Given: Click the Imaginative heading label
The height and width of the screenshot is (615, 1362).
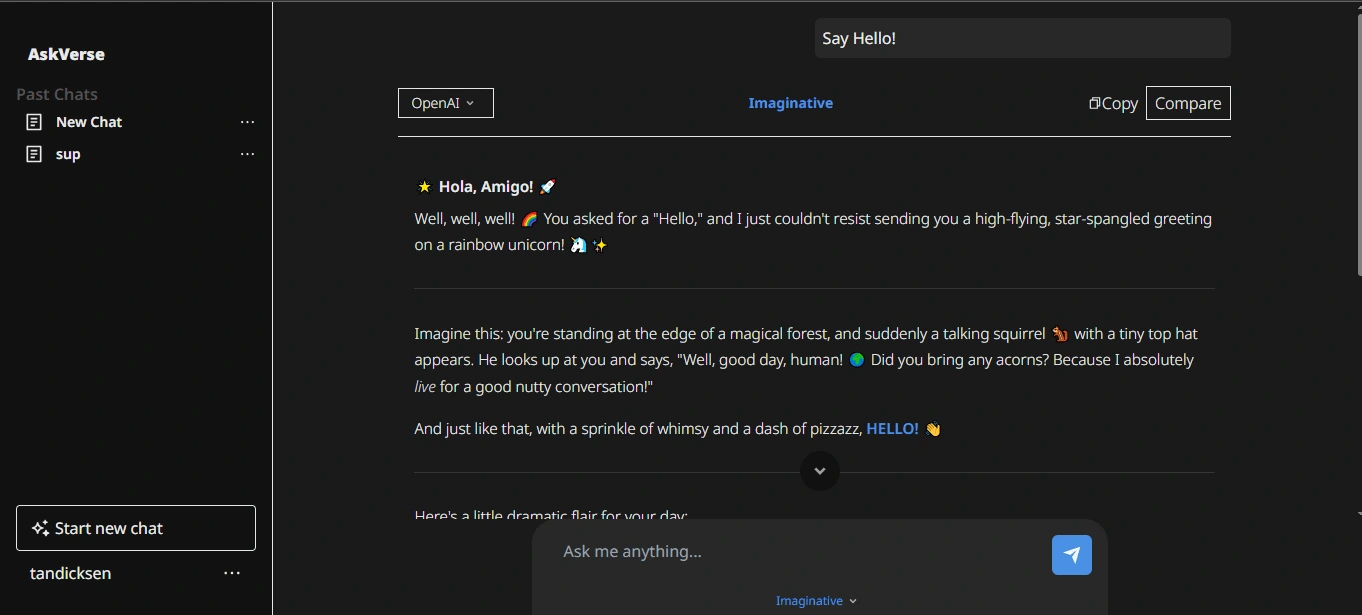Looking at the screenshot, I should [x=790, y=103].
